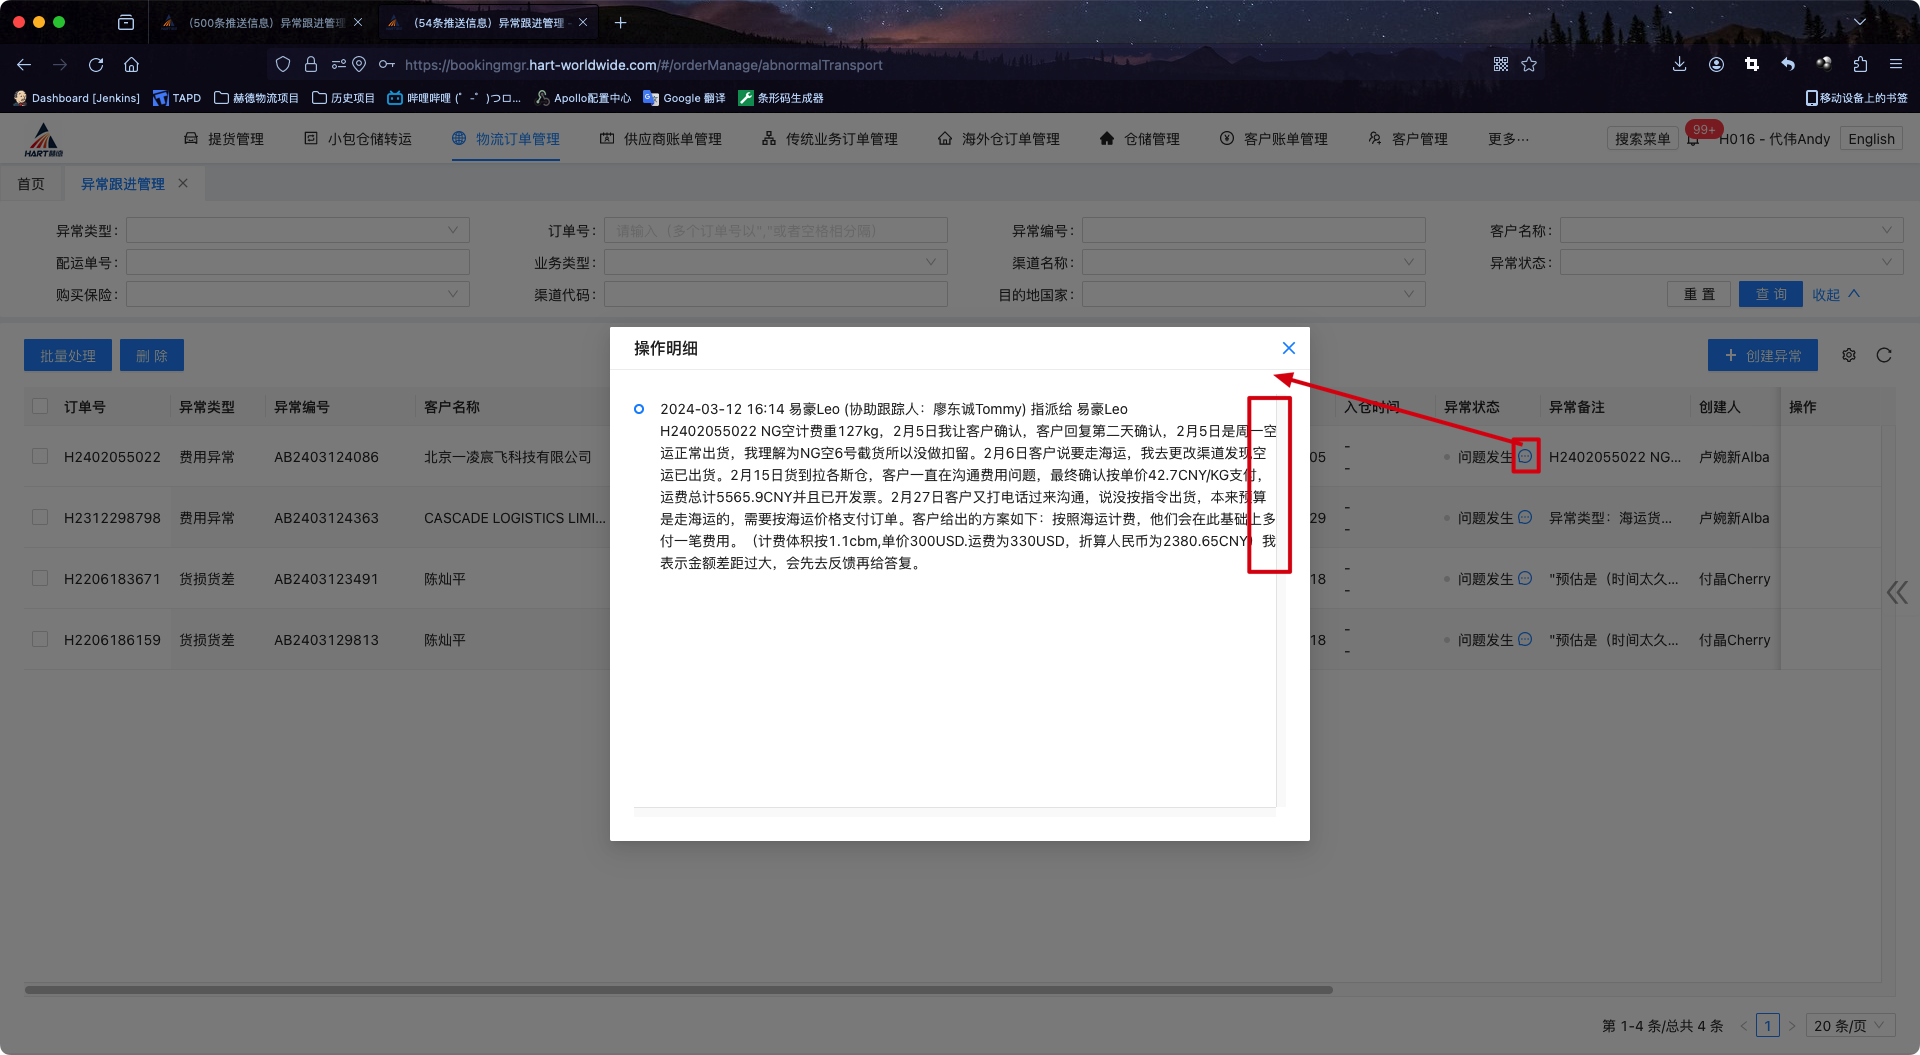The image size is (1920, 1055).
Task: Expand the 异常类型 dropdown filter
Action: pos(297,231)
